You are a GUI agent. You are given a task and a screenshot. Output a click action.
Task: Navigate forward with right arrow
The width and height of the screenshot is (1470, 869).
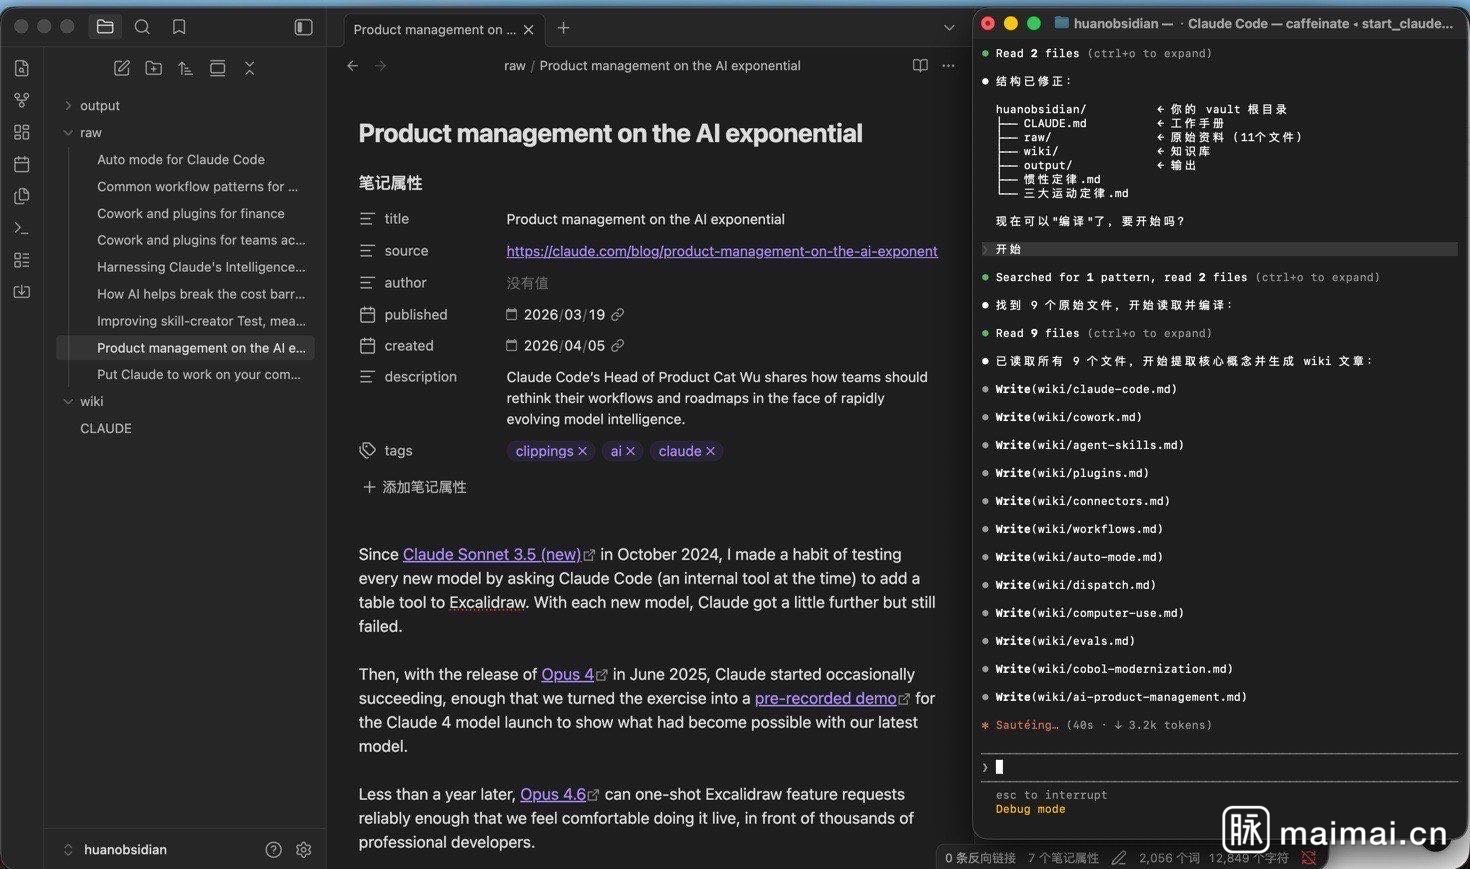[380, 66]
